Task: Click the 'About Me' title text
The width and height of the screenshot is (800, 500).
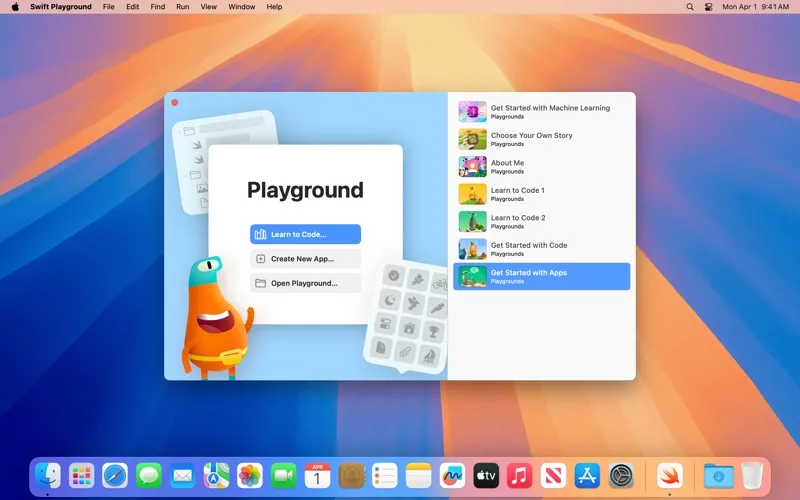Action: click(507, 163)
